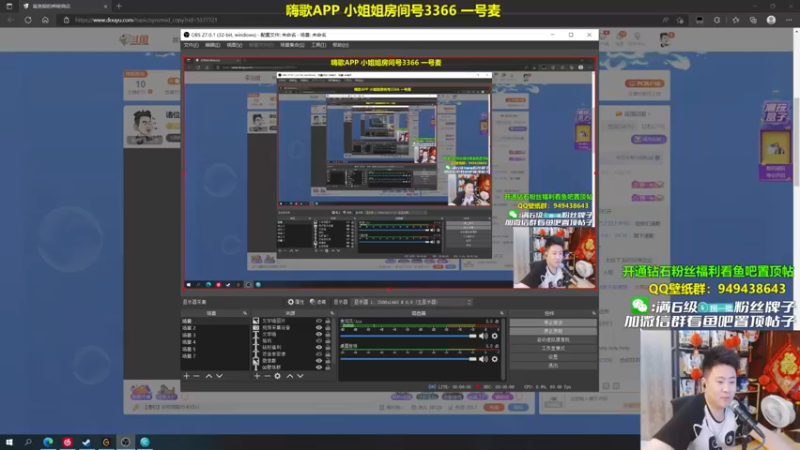800x450 pixels.
Task: Add a new source with plus button
Action: pyautogui.click(x=257, y=376)
